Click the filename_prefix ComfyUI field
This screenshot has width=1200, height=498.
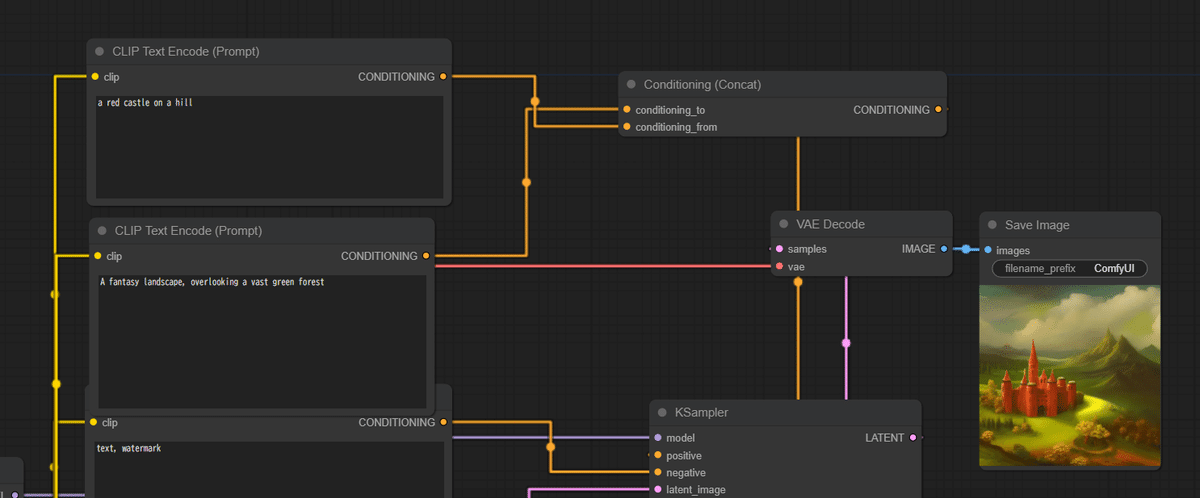[1069, 268]
